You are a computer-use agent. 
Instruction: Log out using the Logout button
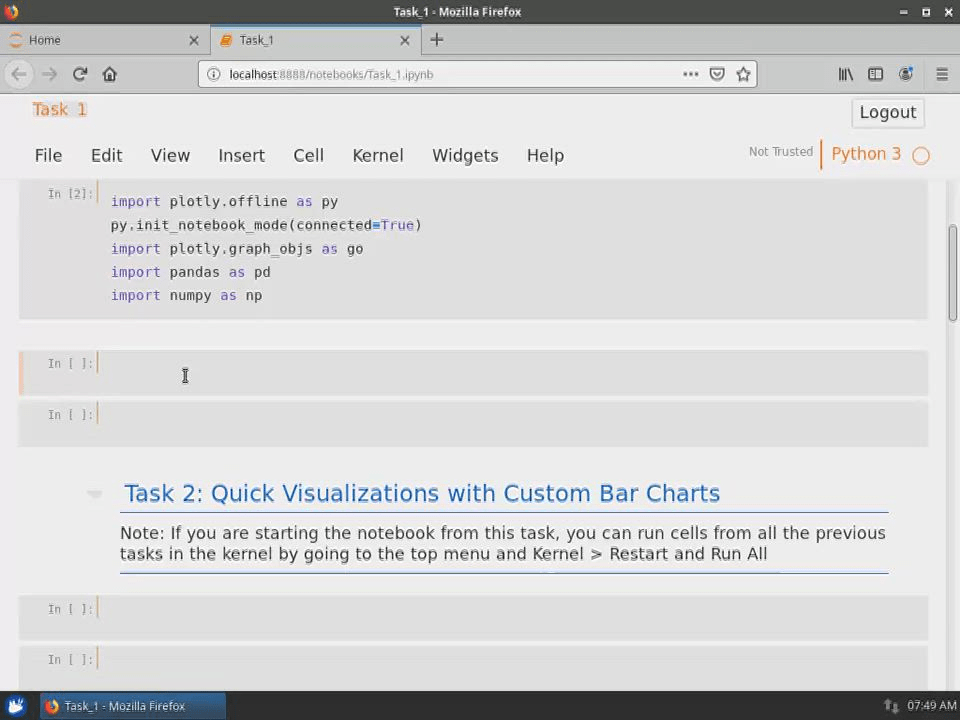[x=888, y=113]
